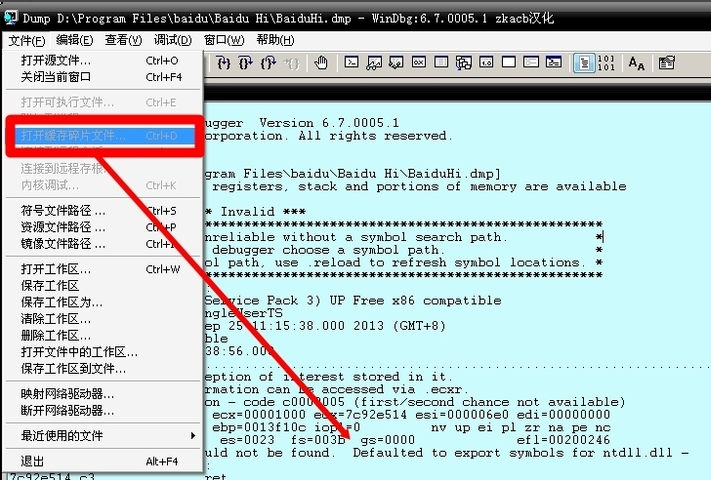The image size is (711, 480).
Task: Choose 打开源文件... menu entry
Action: (x=103, y=60)
